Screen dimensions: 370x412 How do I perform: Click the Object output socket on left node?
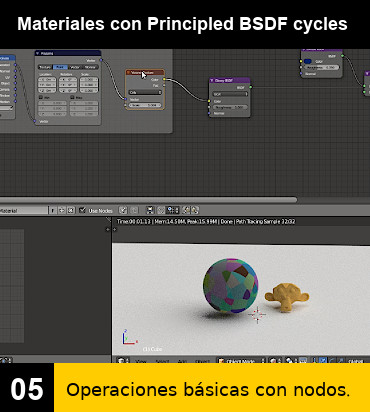click(x=15, y=83)
